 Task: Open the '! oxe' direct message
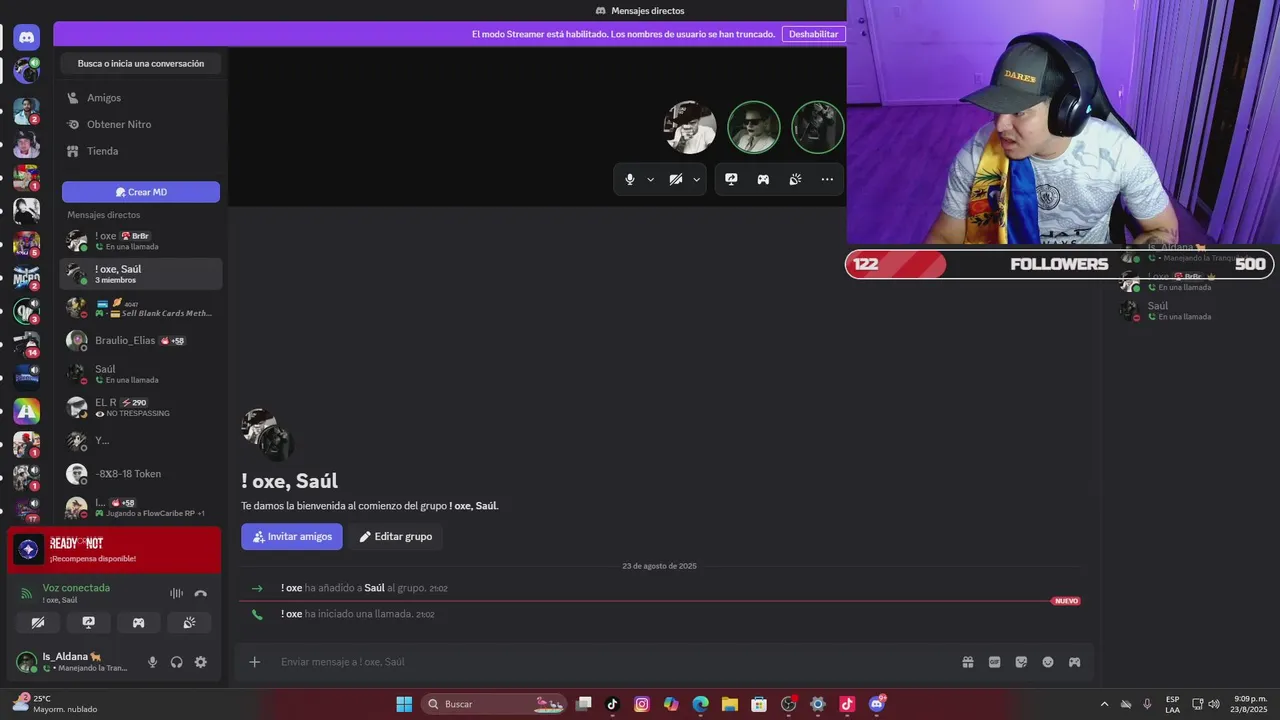[141, 241]
